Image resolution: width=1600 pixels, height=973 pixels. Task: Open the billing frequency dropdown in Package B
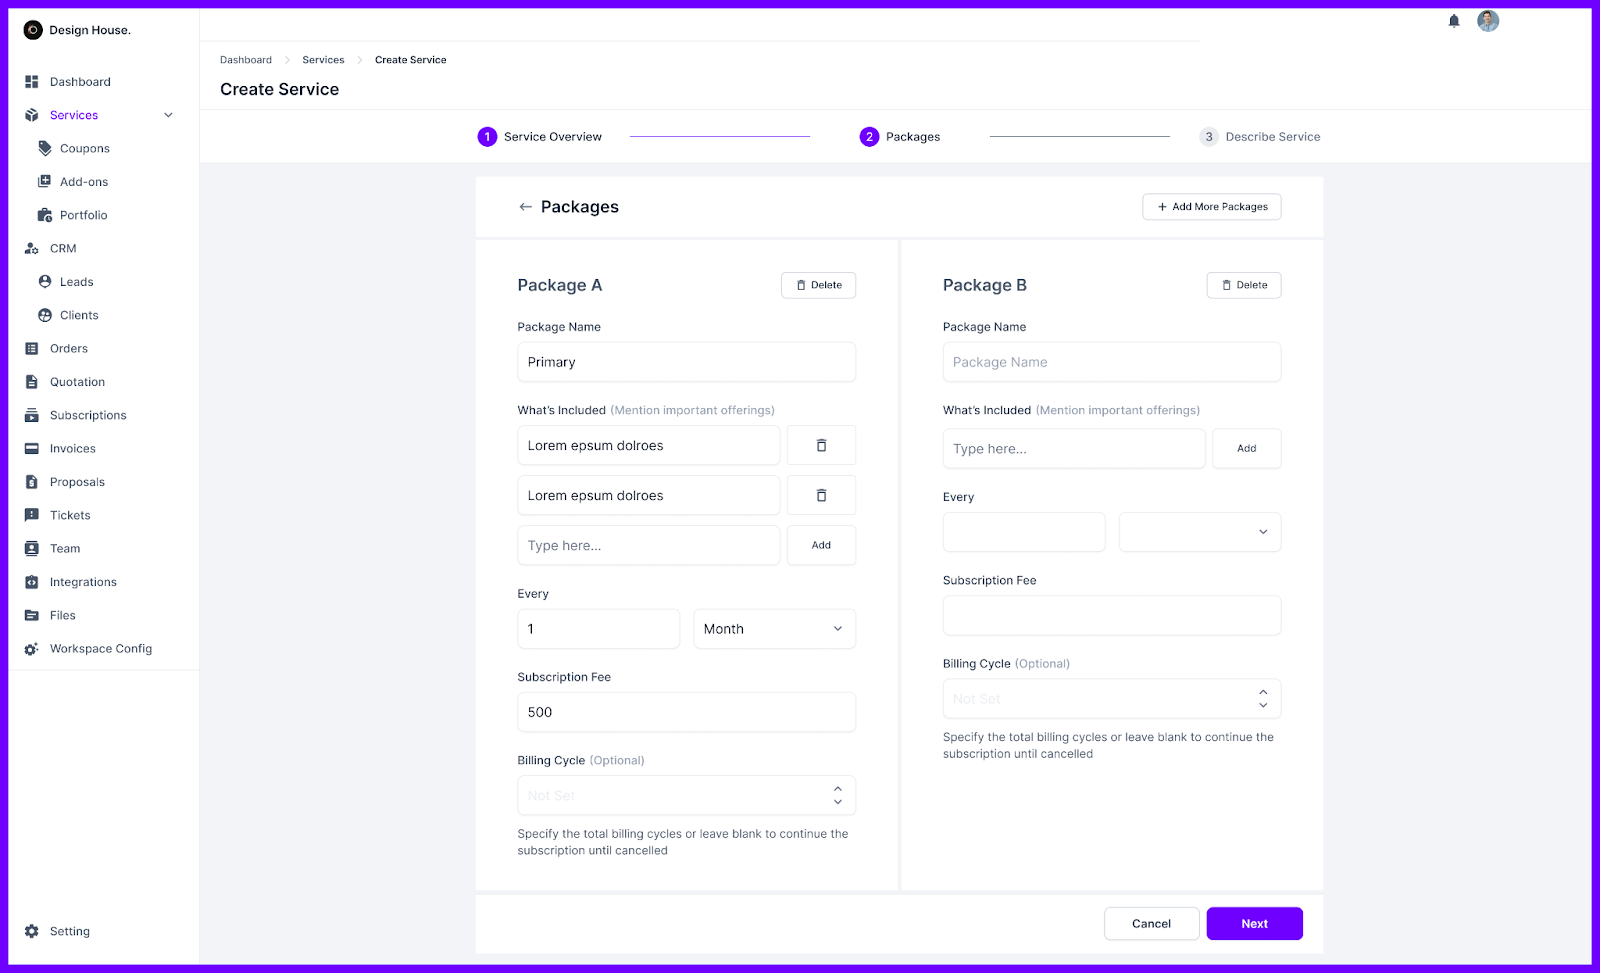pyautogui.click(x=1199, y=532)
